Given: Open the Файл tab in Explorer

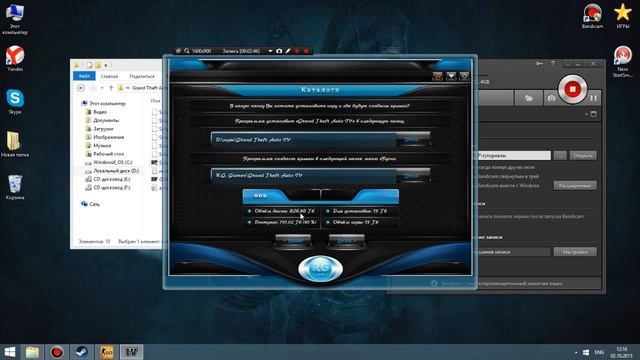Looking at the screenshot, I should click(x=84, y=76).
